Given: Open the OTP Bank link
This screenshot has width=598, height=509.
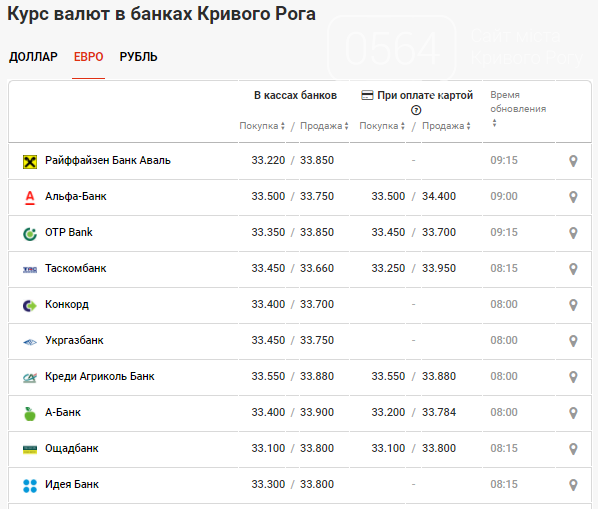Looking at the screenshot, I should click(x=69, y=232).
